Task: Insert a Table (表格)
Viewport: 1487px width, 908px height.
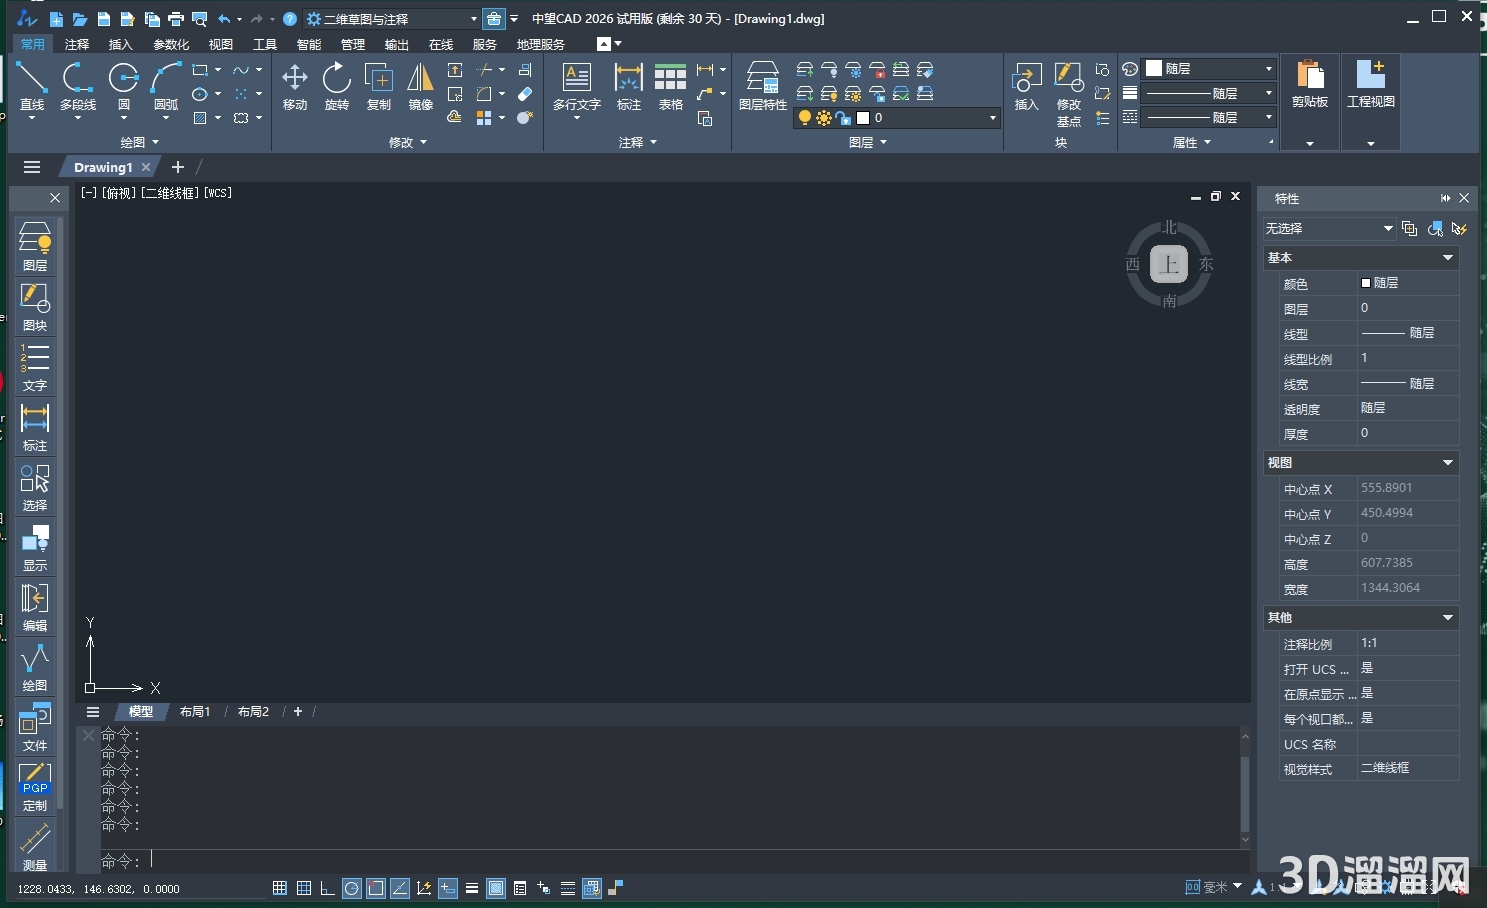Action: pyautogui.click(x=670, y=86)
